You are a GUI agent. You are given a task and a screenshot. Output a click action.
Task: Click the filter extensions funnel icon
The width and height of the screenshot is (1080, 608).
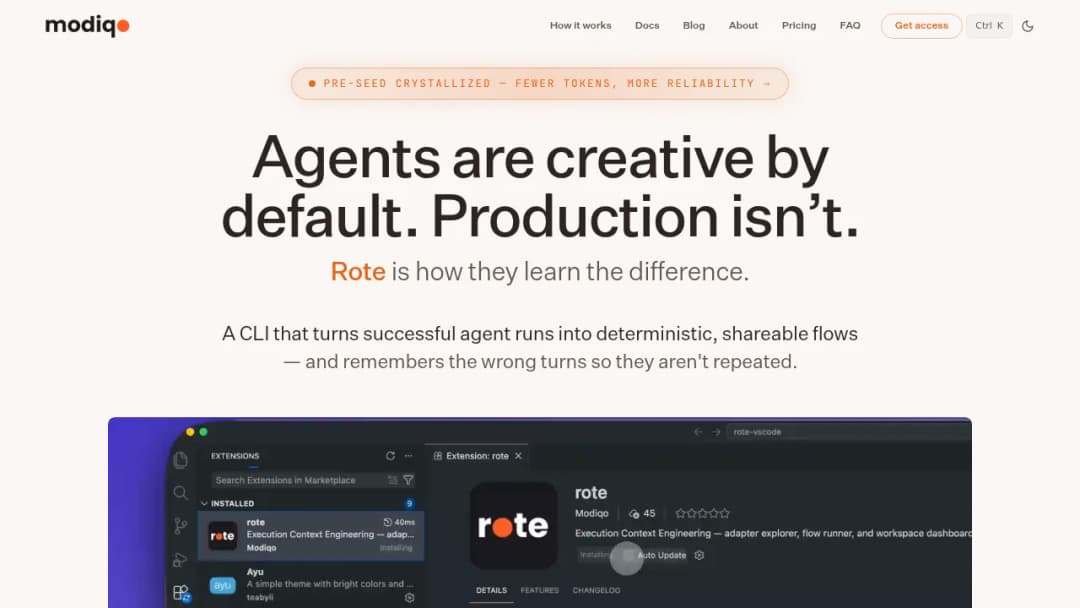click(408, 480)
